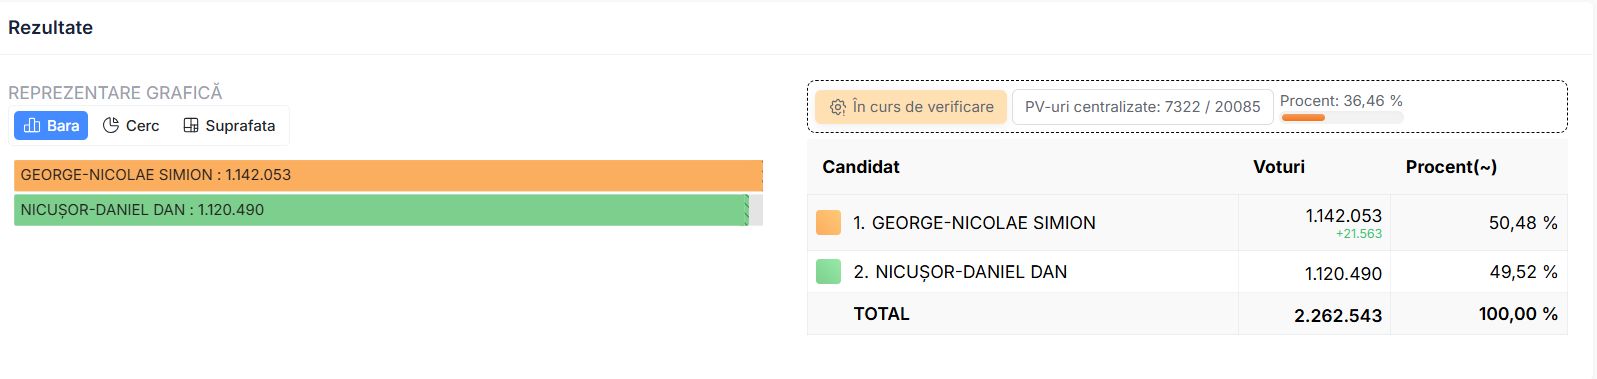Click the orange swatch for George-Nicolae Simion
Image resolution: width=1597 pixels, height=379 pixels.
point(828,223)
